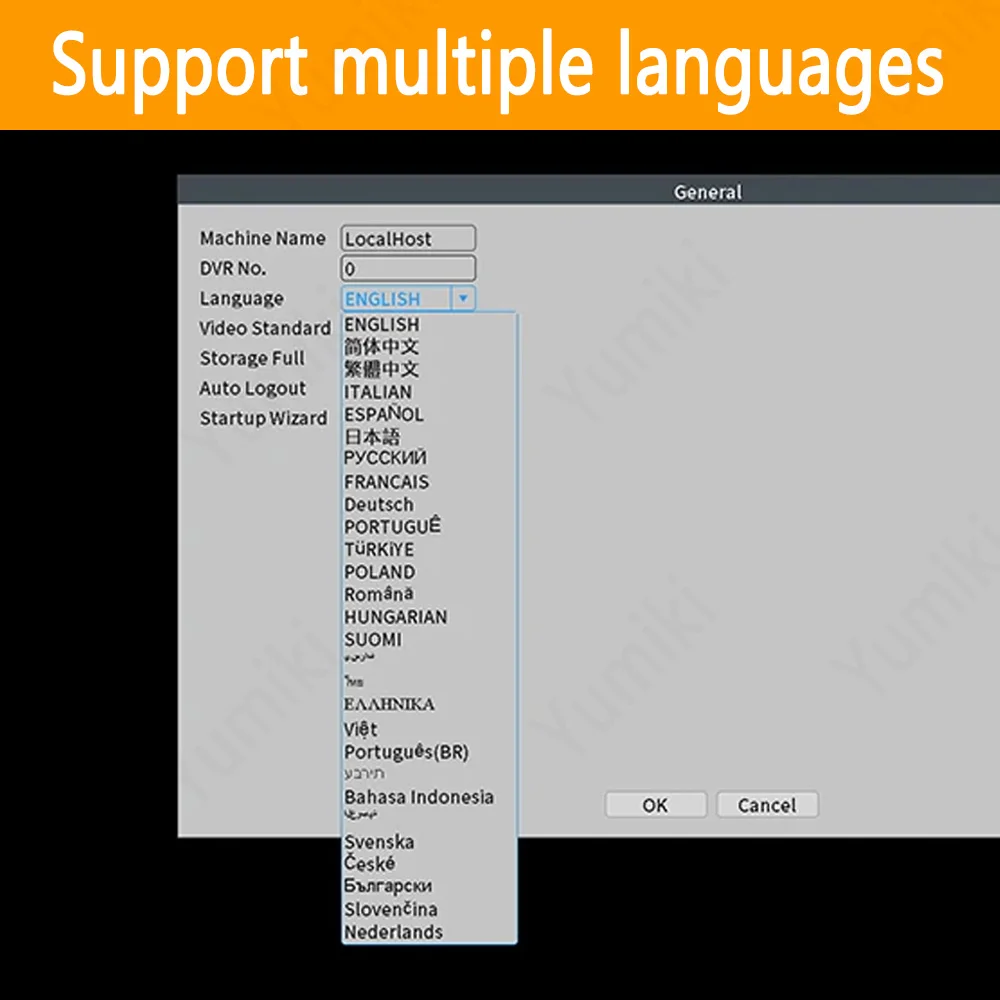Click the Auto Logout label

point(253,388)
